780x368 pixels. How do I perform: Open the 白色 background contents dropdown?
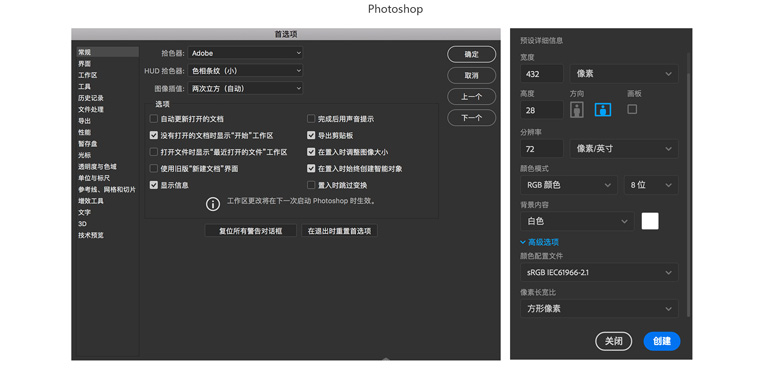pyautogui.click(x=577, y=221)
